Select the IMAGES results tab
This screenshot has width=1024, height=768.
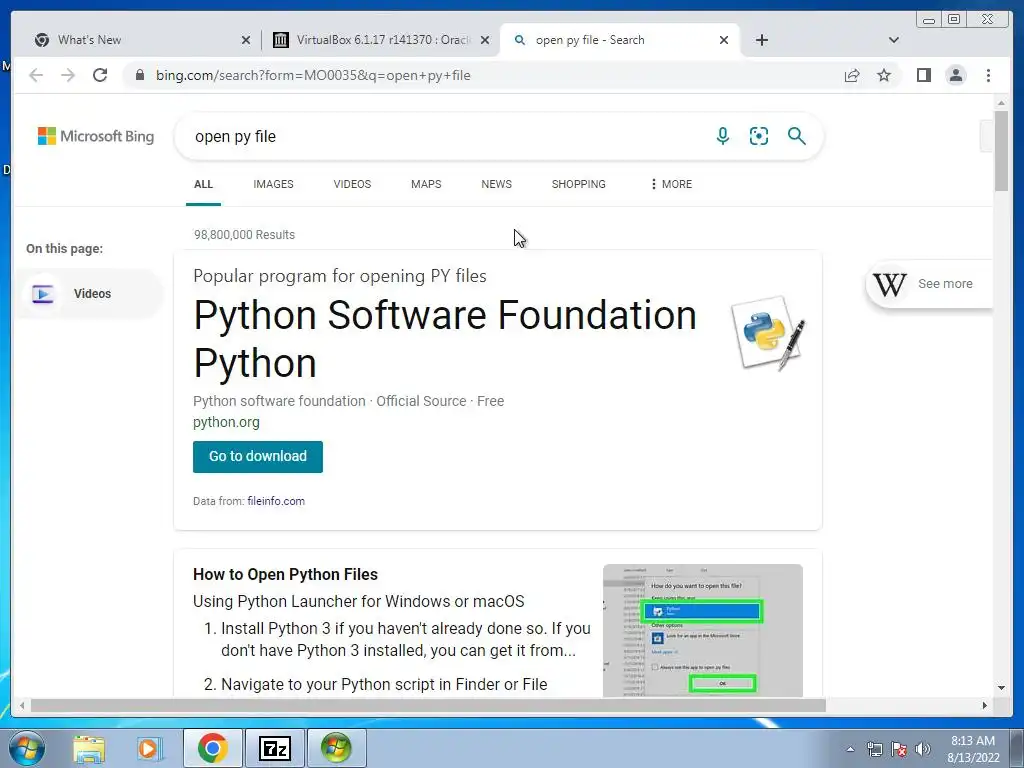coord(273,184)
